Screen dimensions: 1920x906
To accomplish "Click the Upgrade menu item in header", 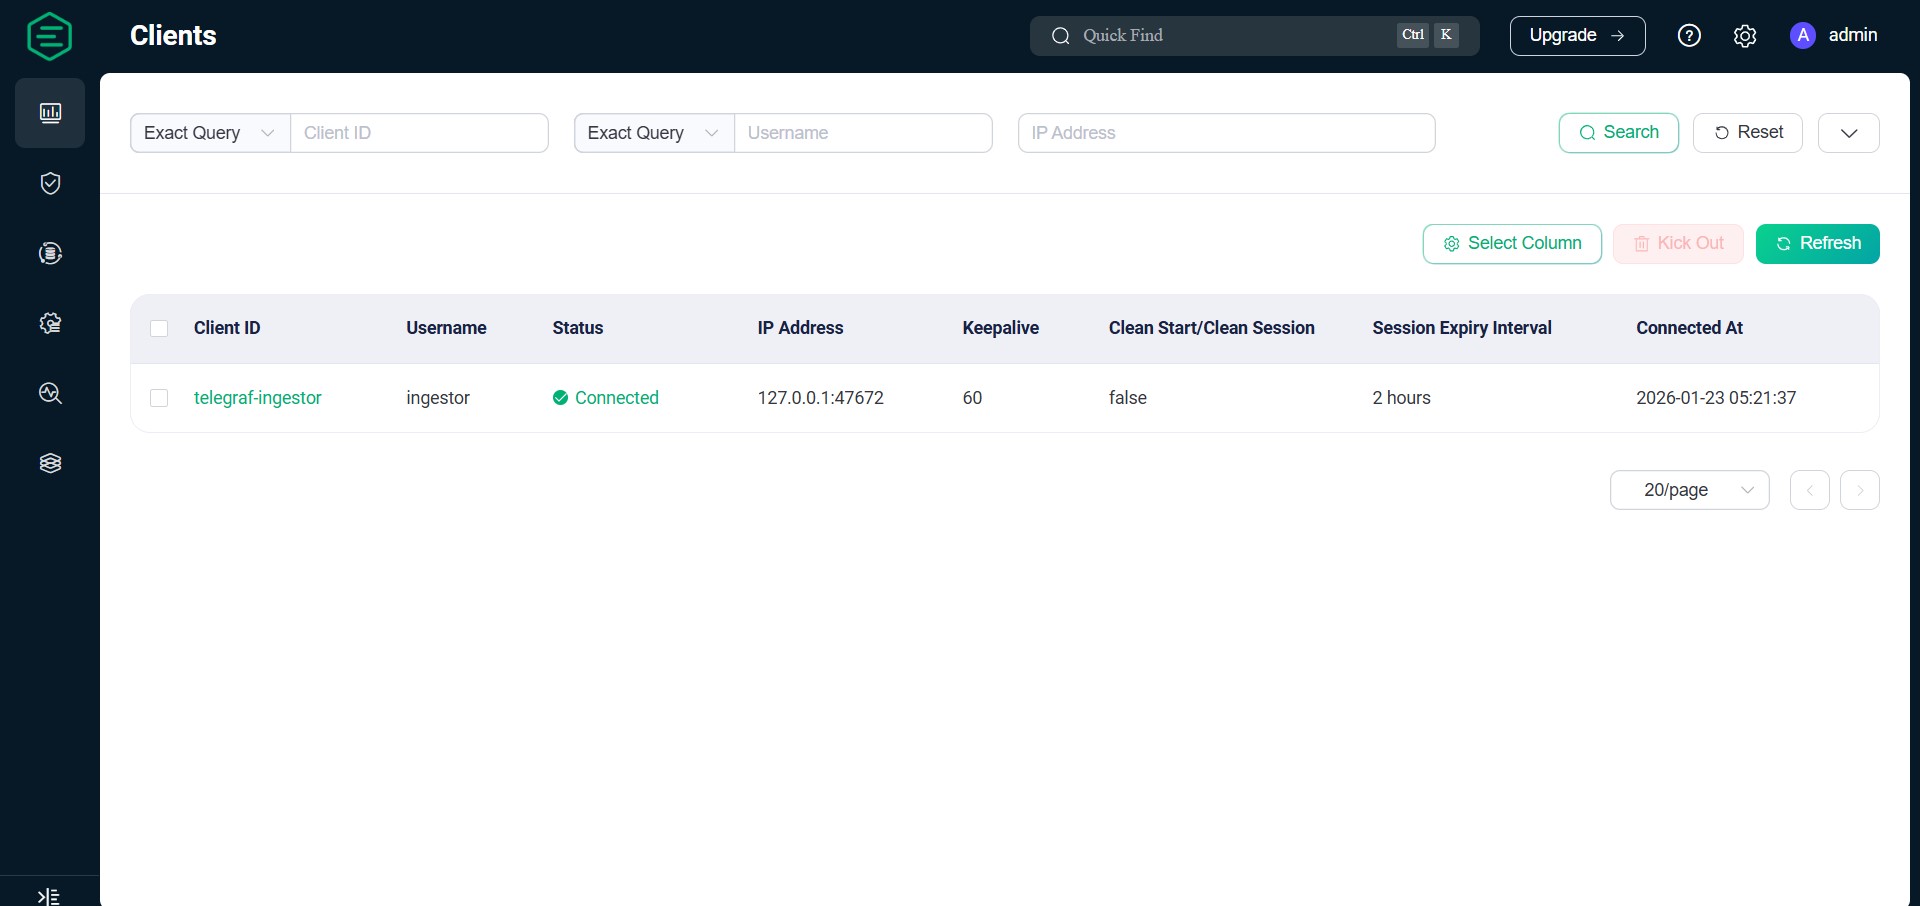I will (x=1577, y=36).
